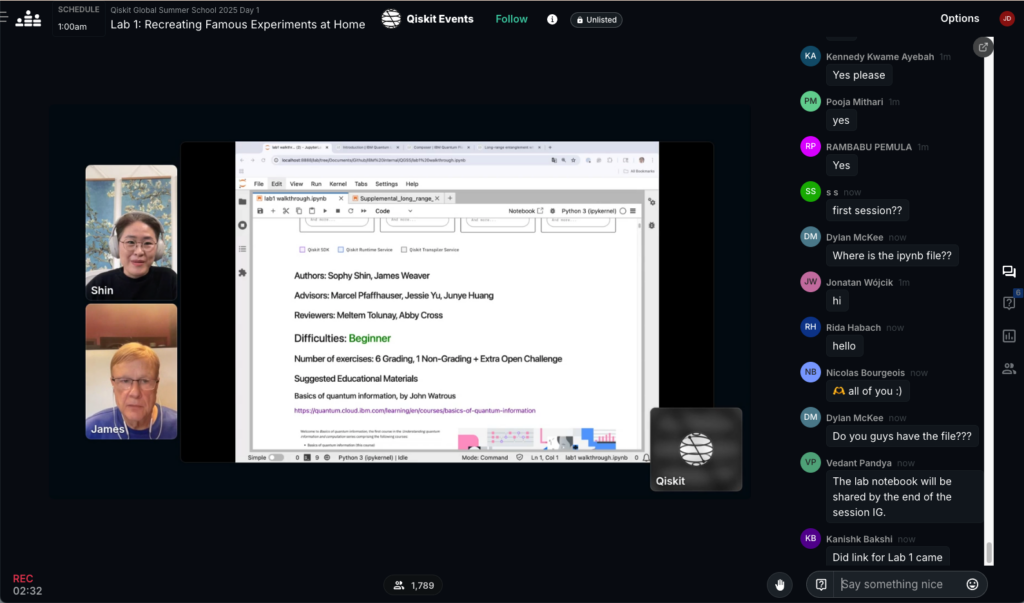This screenshot has width=1024, height=603.
Task: Open the File menu in Jupyter
Action: click(259, 184)
